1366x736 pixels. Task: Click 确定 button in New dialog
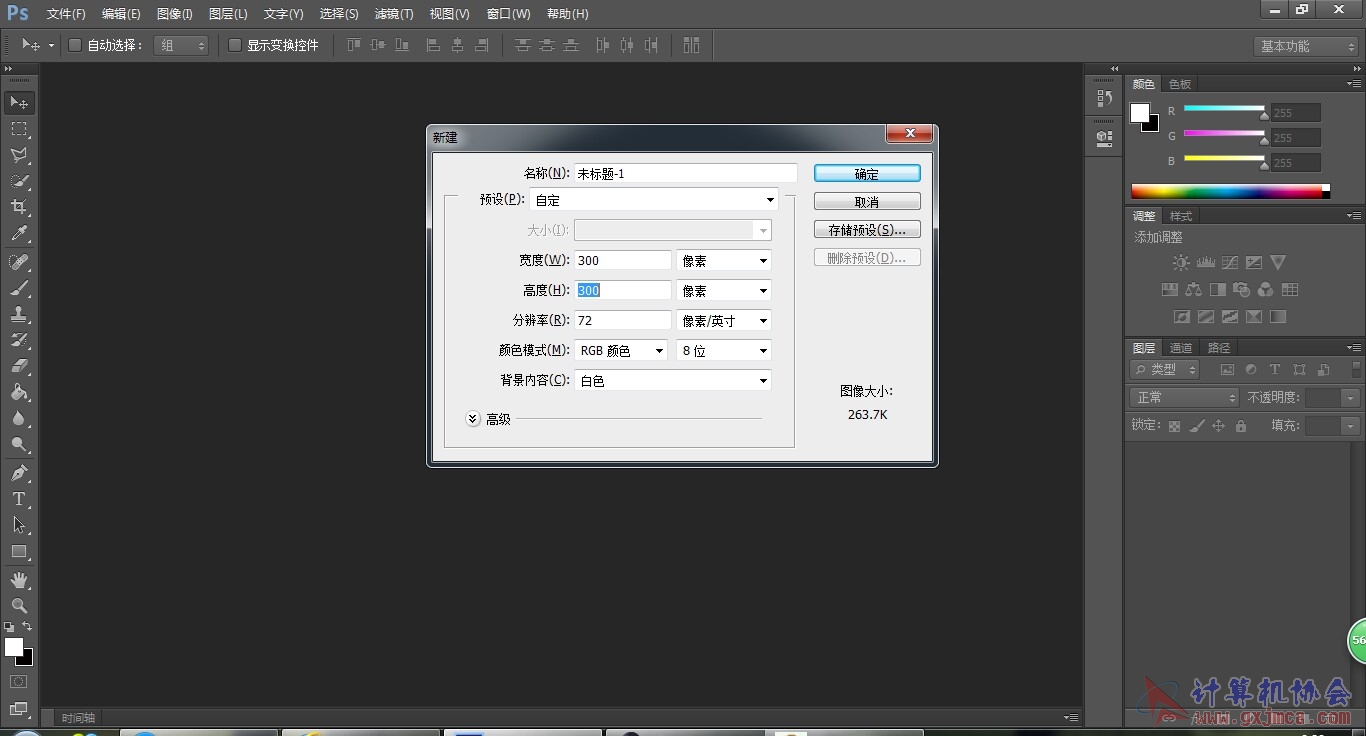coord(867,173)
